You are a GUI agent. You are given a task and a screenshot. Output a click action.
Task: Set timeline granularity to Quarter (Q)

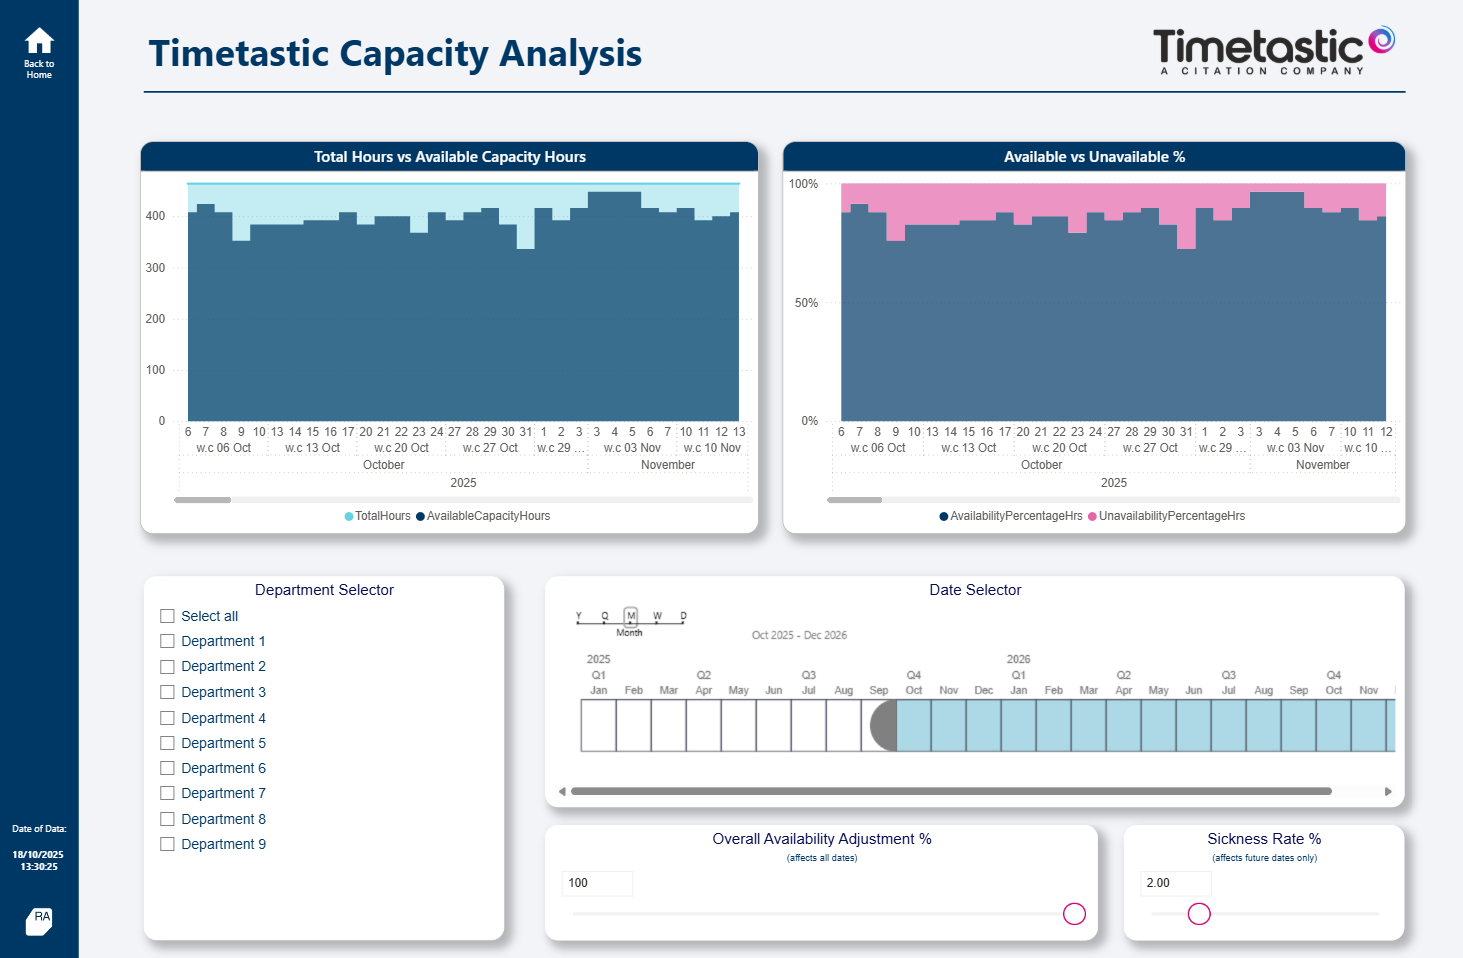(604, 616)
